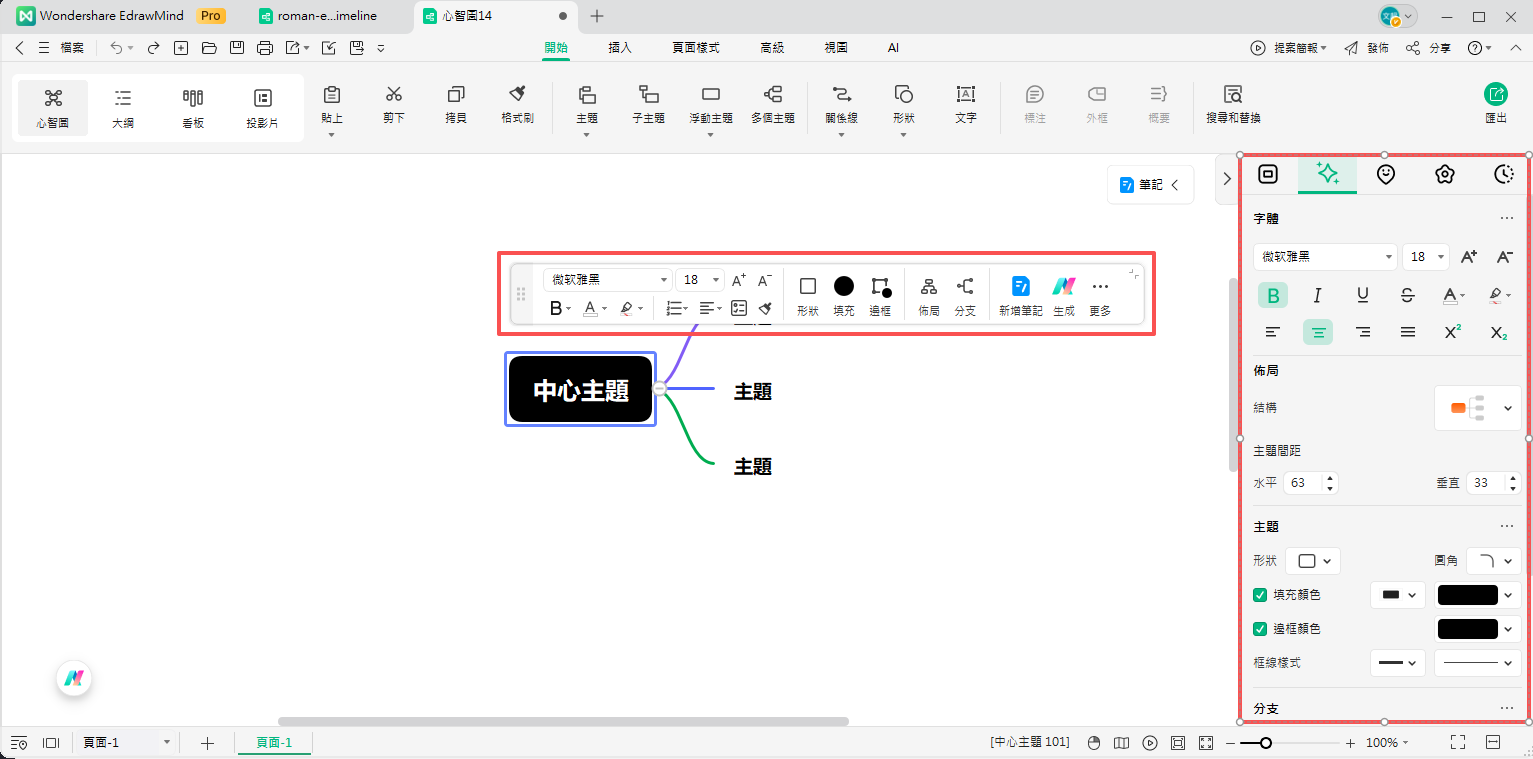This screenshot has height=759, width=1533.
Task: Open the topic fill color swatch
Action: (x=1469, y=594)
